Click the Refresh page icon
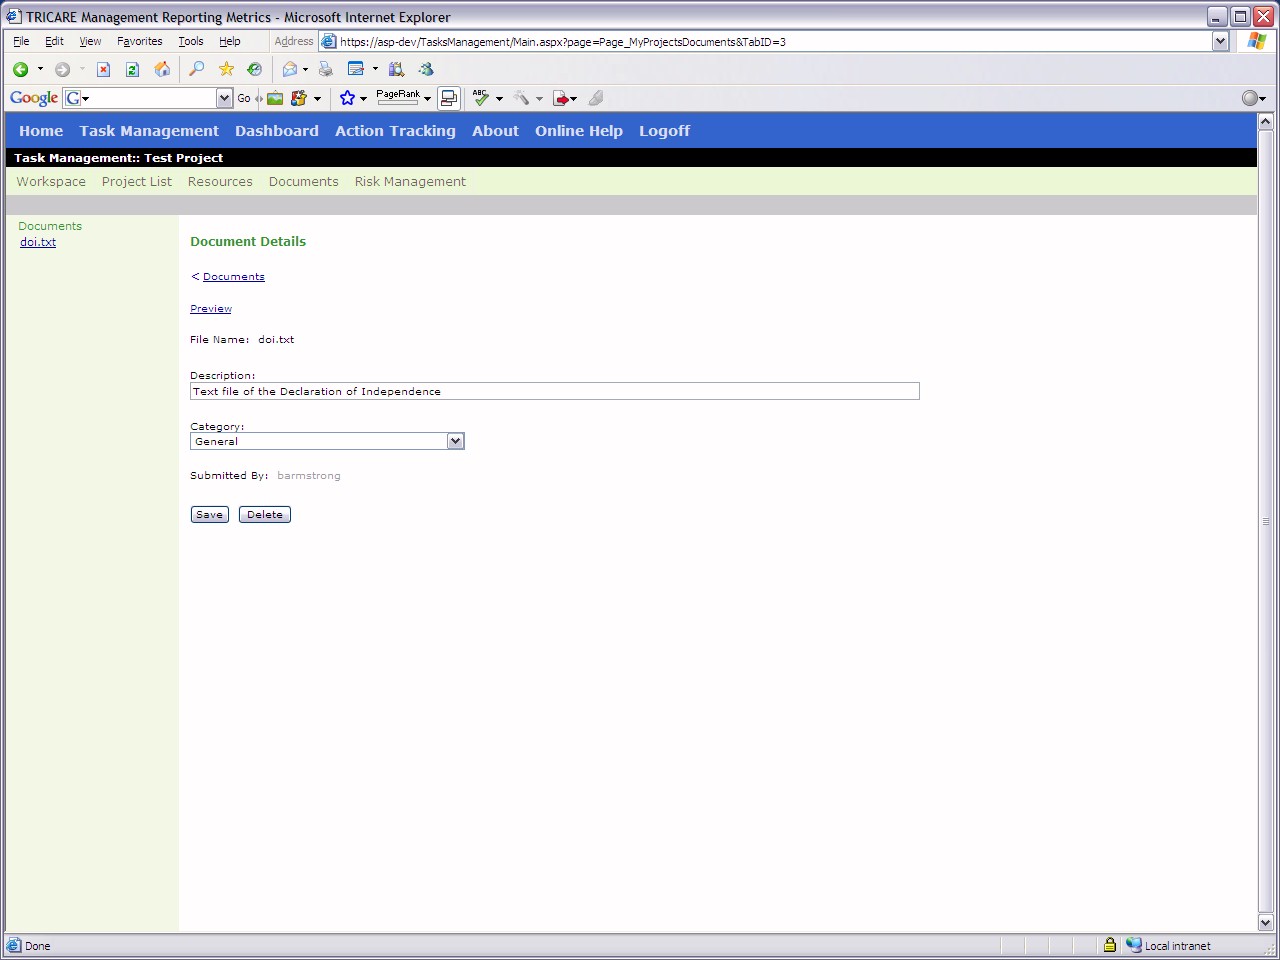Viewport: 1280px width, 960px height. pos(132,69)
